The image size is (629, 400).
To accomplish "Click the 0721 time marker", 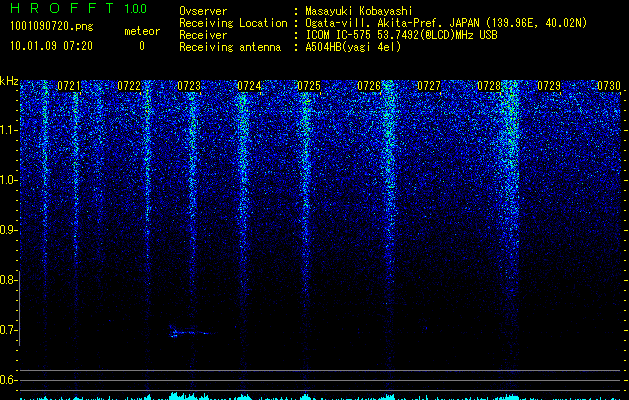I will 69,86.
